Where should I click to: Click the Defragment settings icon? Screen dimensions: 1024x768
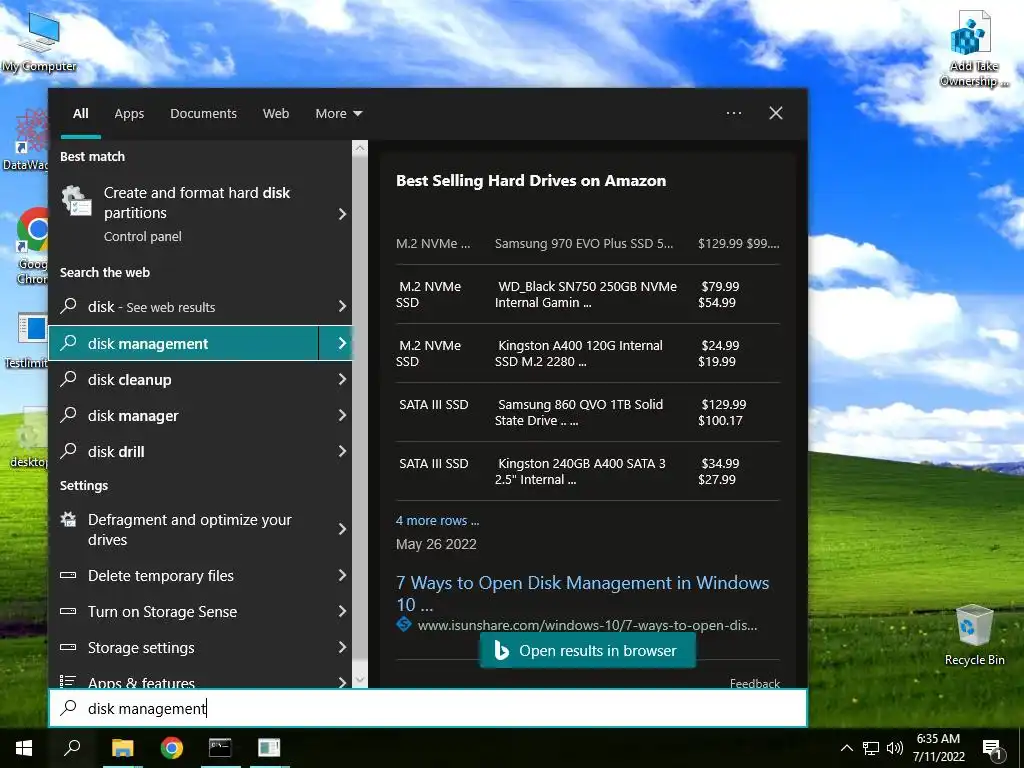68,520
